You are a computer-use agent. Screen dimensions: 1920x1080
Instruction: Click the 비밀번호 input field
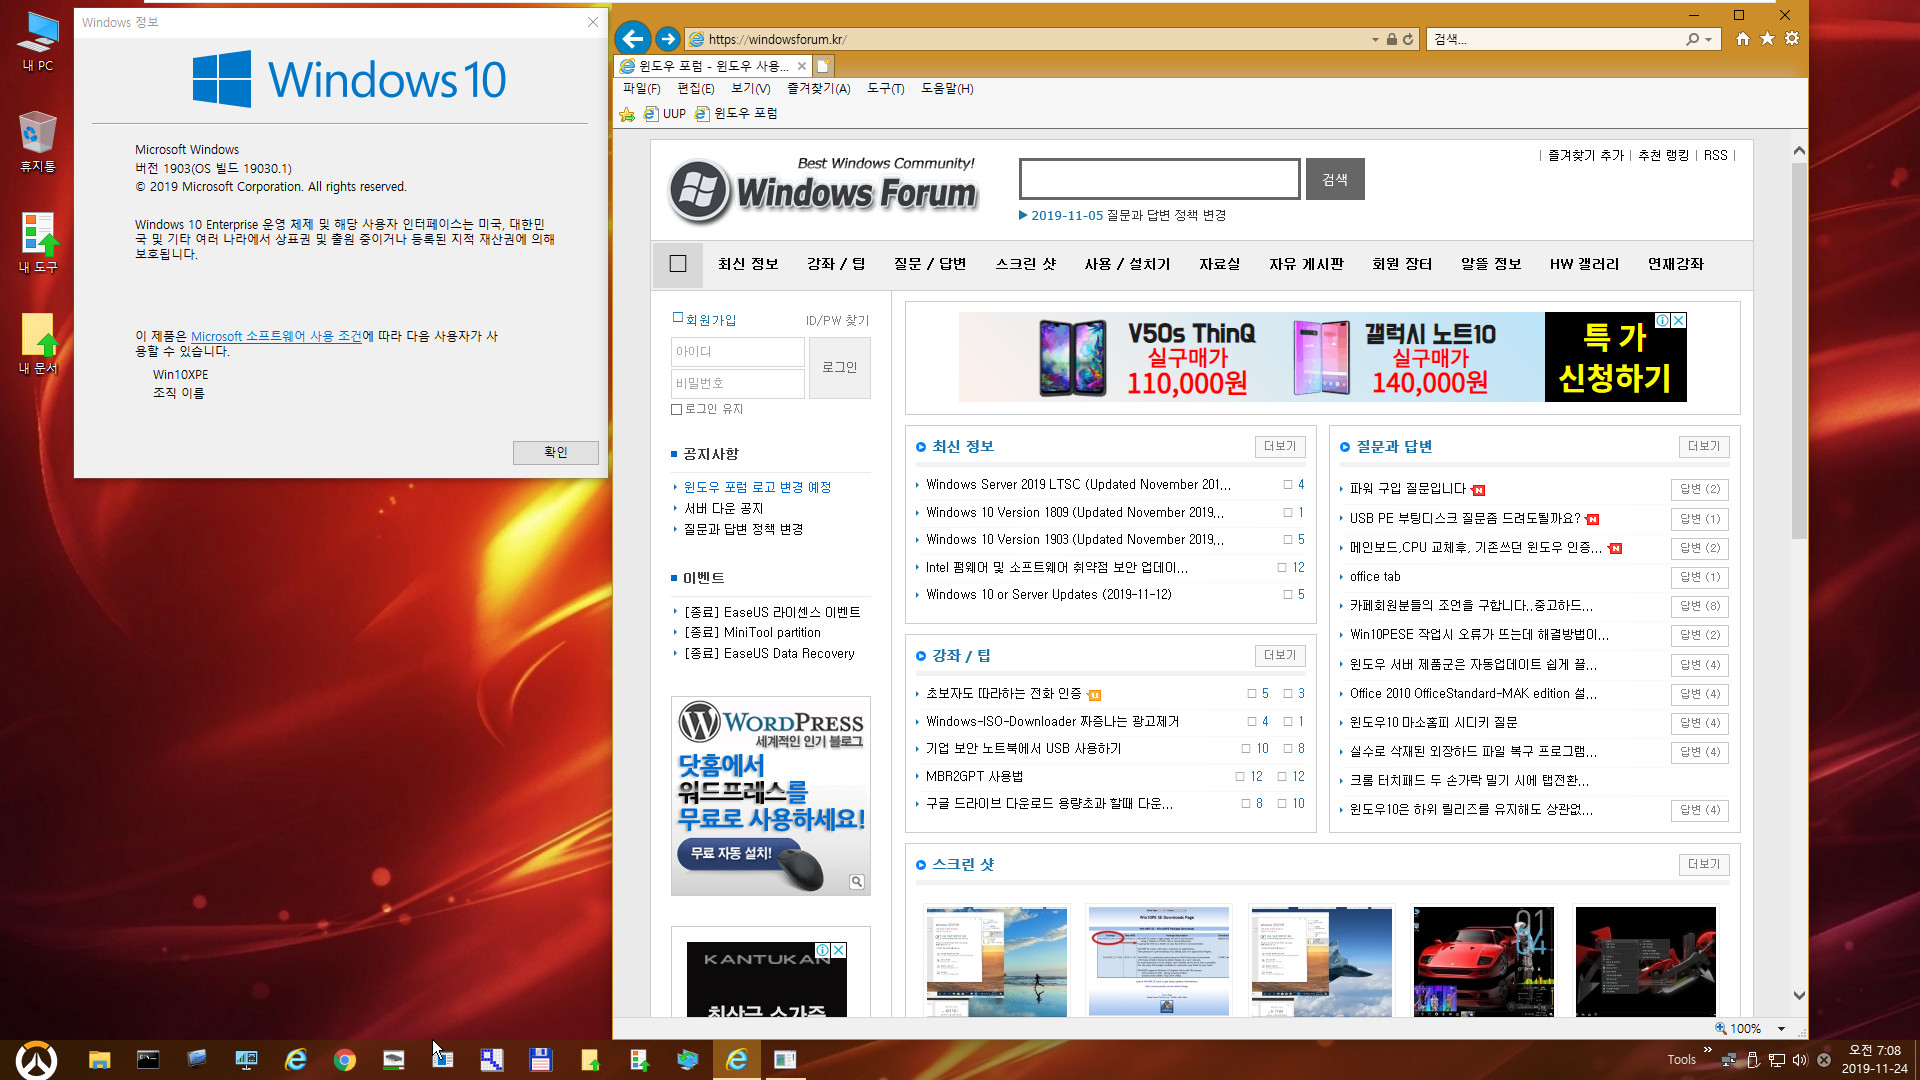point(738,384)
